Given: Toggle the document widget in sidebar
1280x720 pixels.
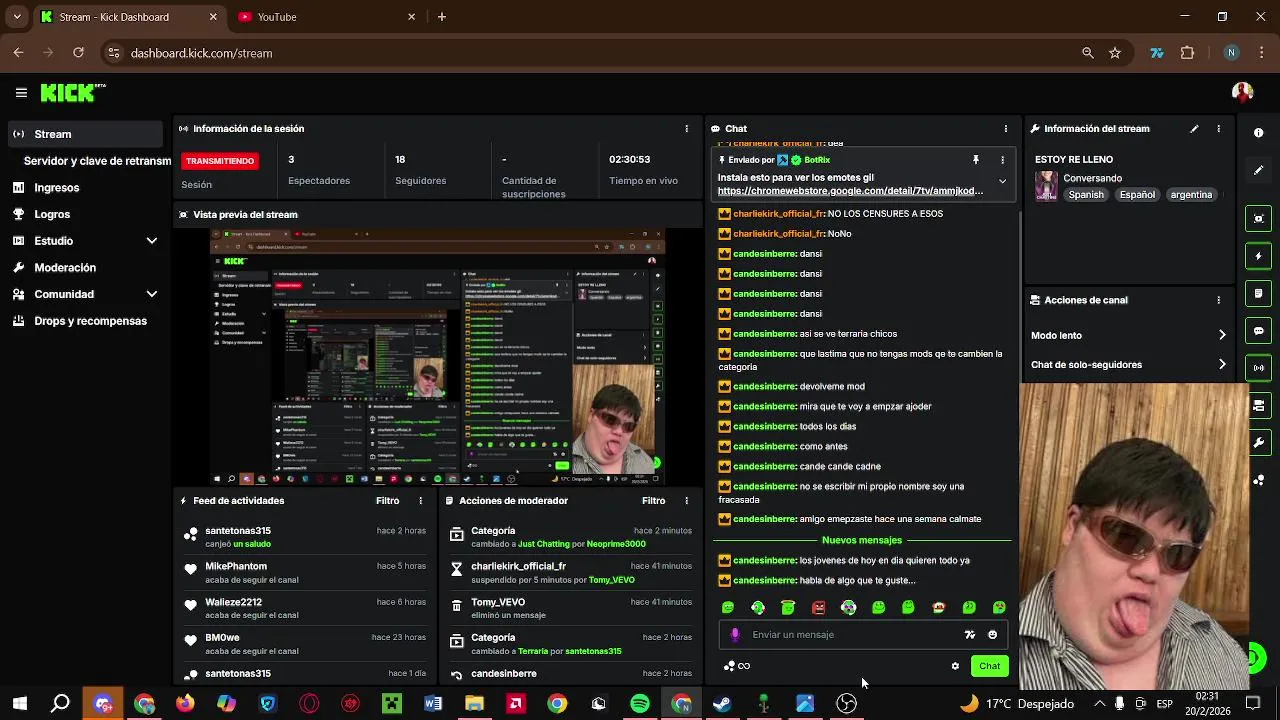Looking at the screenshot, I should click(x=1258, y=293).
